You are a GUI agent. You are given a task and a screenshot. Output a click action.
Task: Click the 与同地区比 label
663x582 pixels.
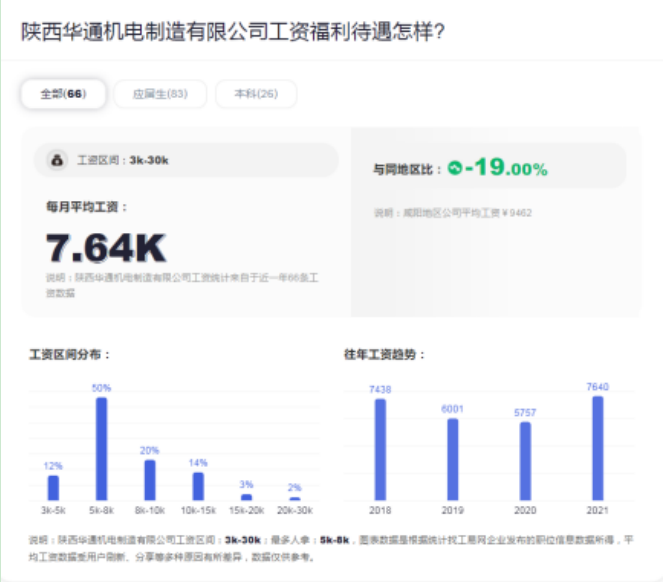[407, 170]
